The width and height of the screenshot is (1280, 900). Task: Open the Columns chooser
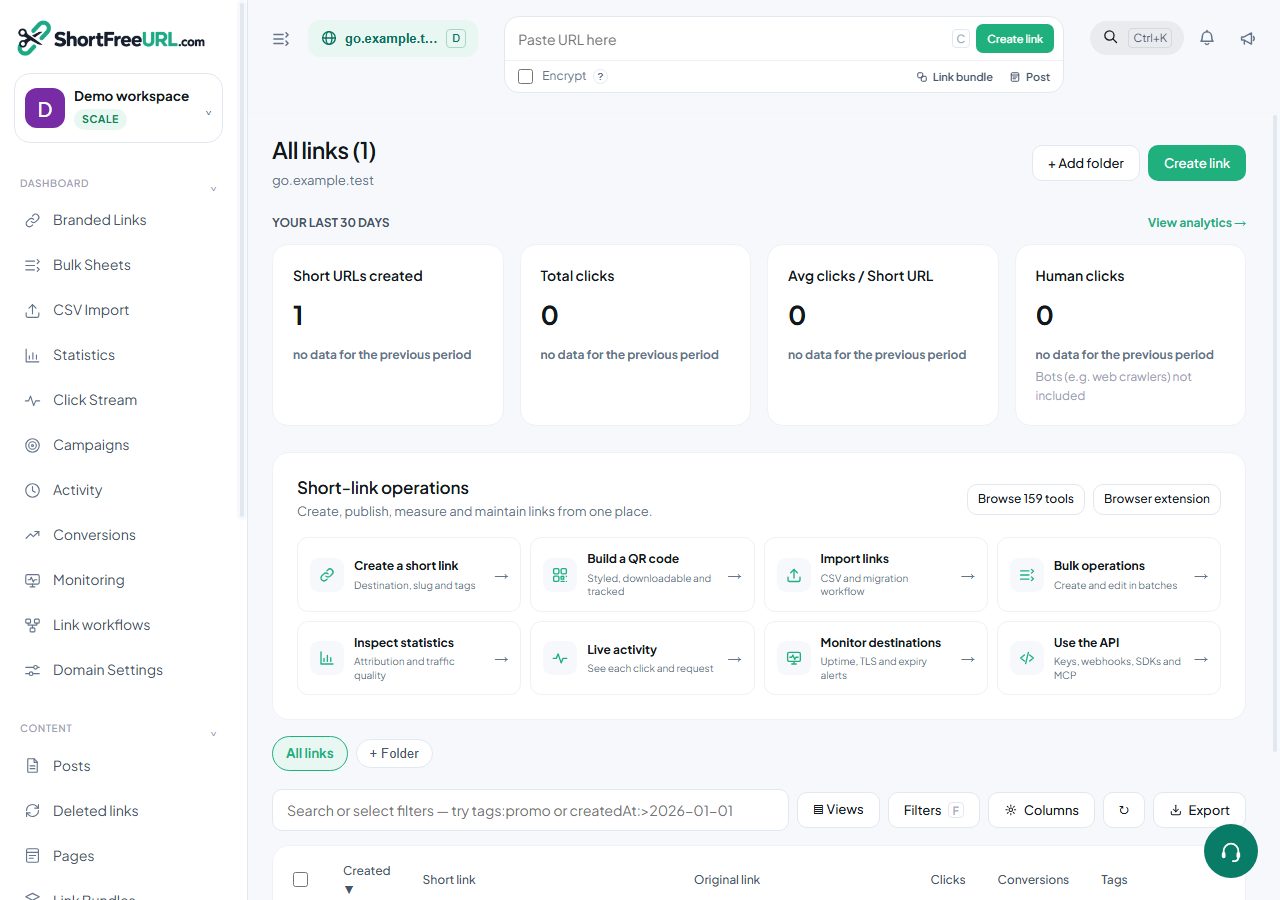pos(1041,810)
